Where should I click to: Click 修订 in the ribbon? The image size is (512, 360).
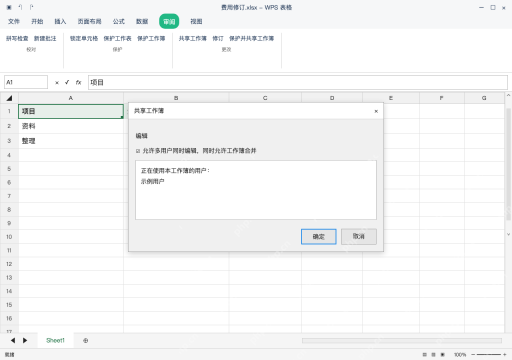218,38
